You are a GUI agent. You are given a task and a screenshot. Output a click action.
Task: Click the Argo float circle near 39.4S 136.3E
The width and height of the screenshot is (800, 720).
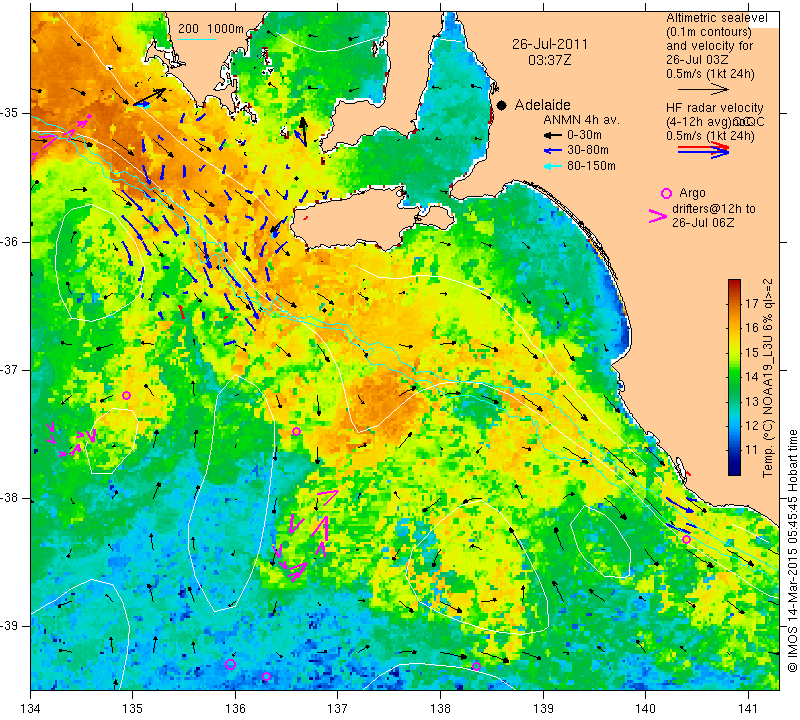[x=266, y=677]
